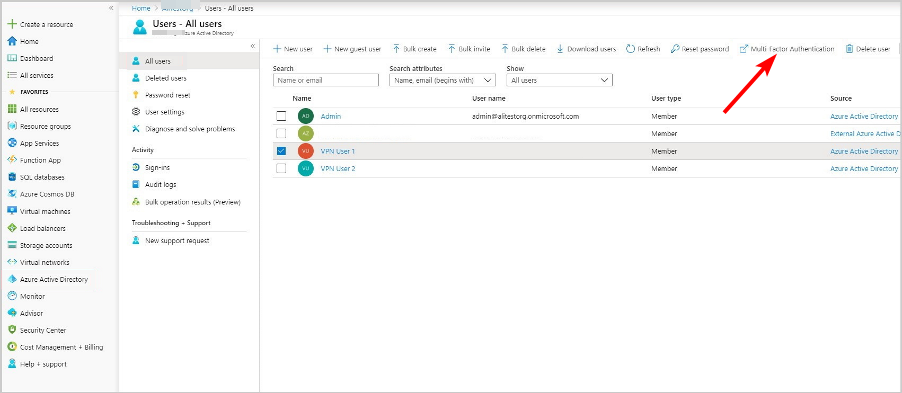902x393 pixels.
Task: Open Diagnose and solve problems
Action: (189, 129)
